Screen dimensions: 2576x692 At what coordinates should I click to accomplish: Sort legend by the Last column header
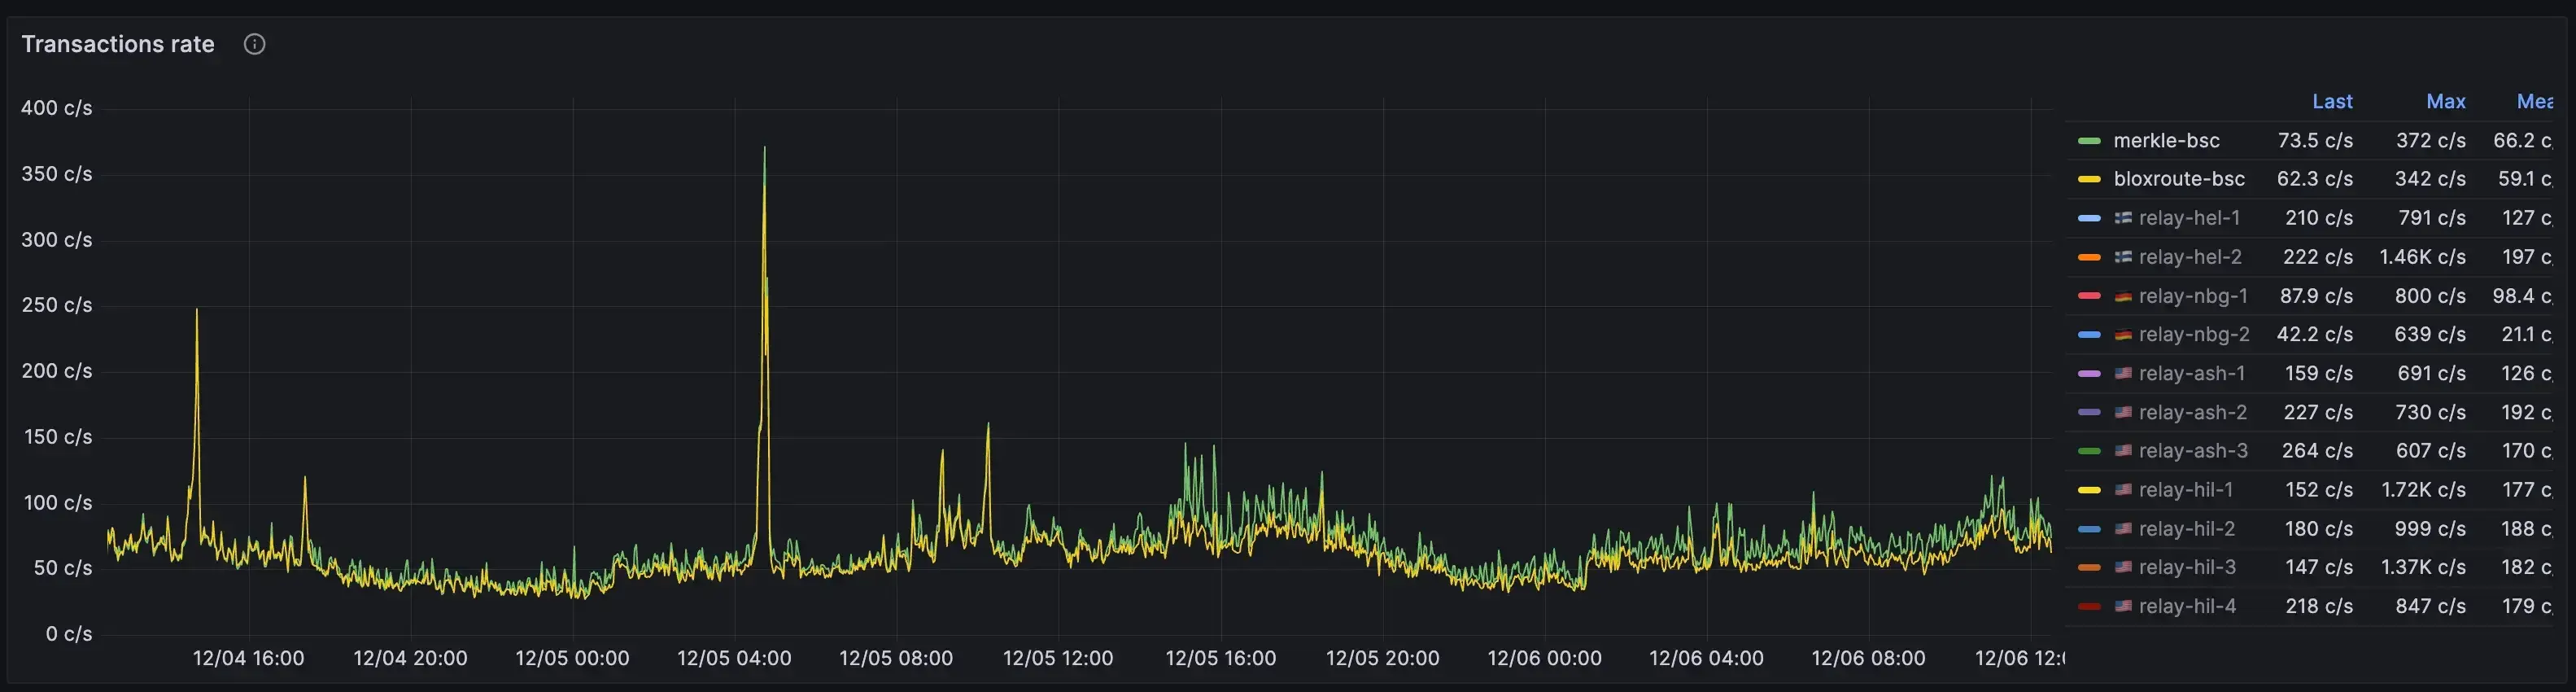pyautogui.click(x=2331, y=102)
